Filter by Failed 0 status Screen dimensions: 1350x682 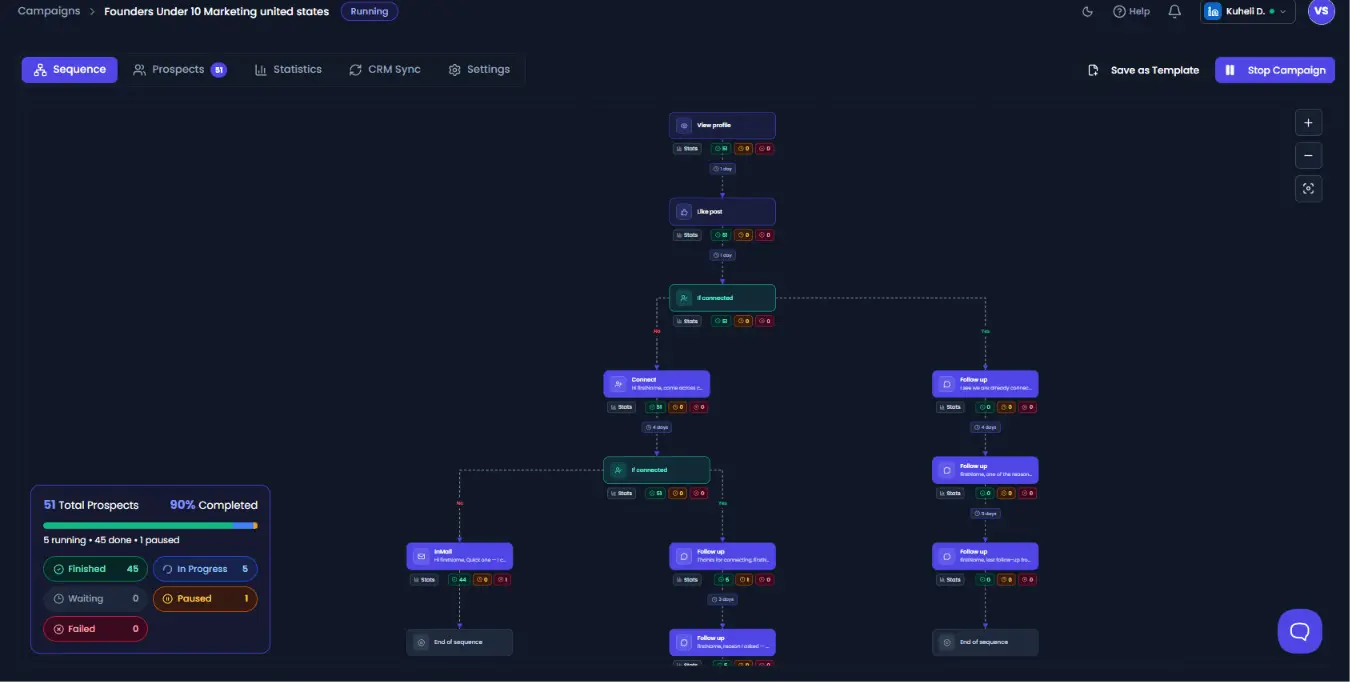(x=96, y=629)
